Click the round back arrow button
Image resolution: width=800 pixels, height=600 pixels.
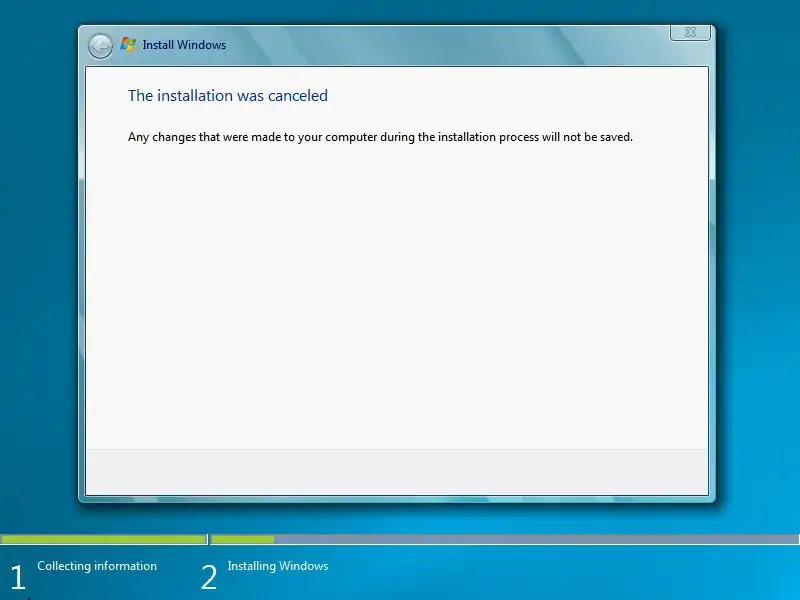coord(100,46)
